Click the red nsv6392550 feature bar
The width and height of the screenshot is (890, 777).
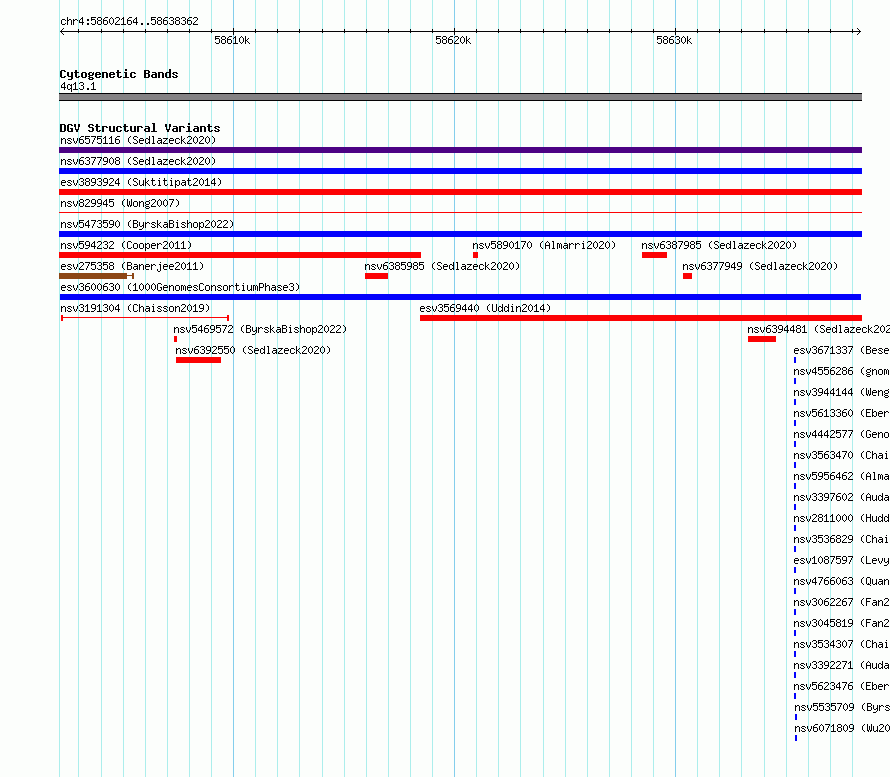pyautogui.click(x=198, y=360)
